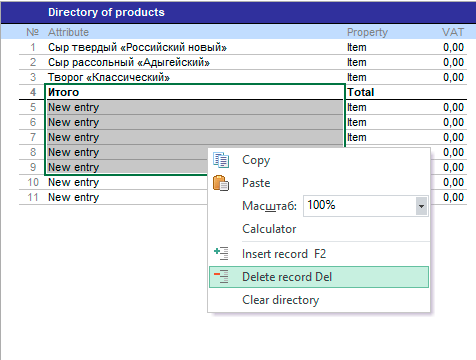Click the Итого cell in row 4
The image size is (476, 360).
click(195, 92)
